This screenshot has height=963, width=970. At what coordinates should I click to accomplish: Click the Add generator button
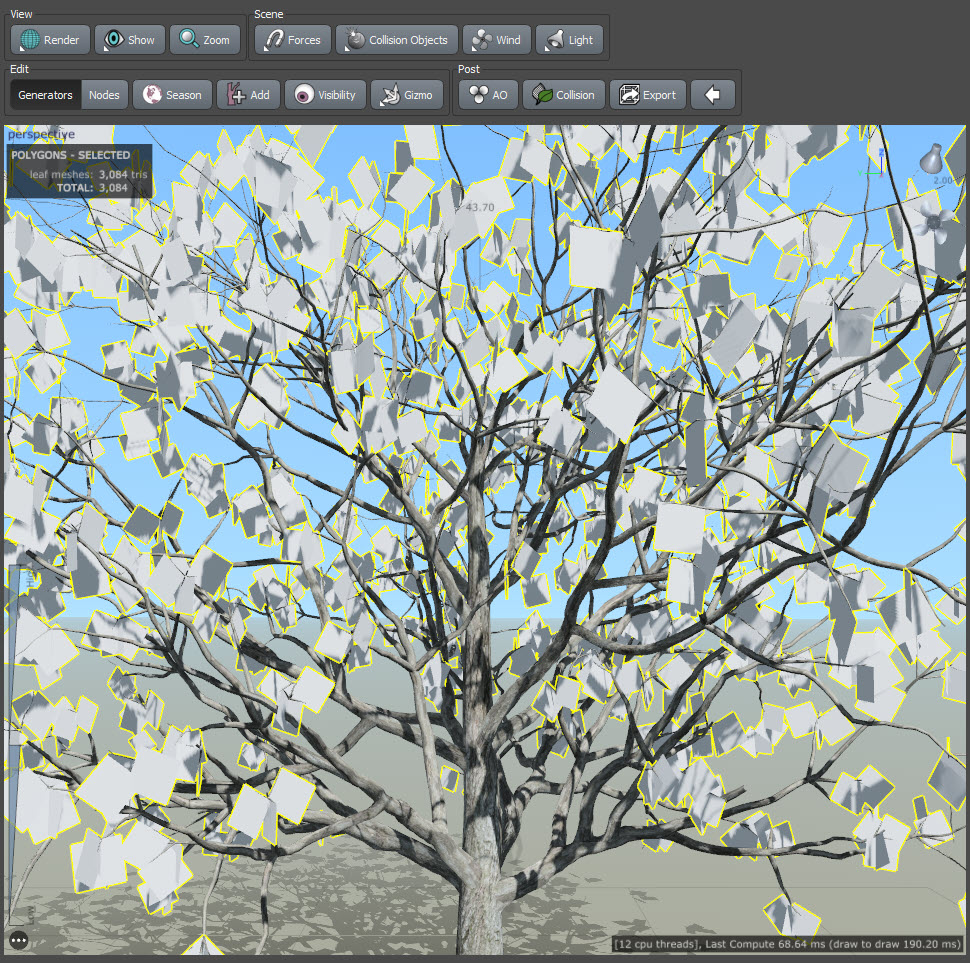coord(248,95)
